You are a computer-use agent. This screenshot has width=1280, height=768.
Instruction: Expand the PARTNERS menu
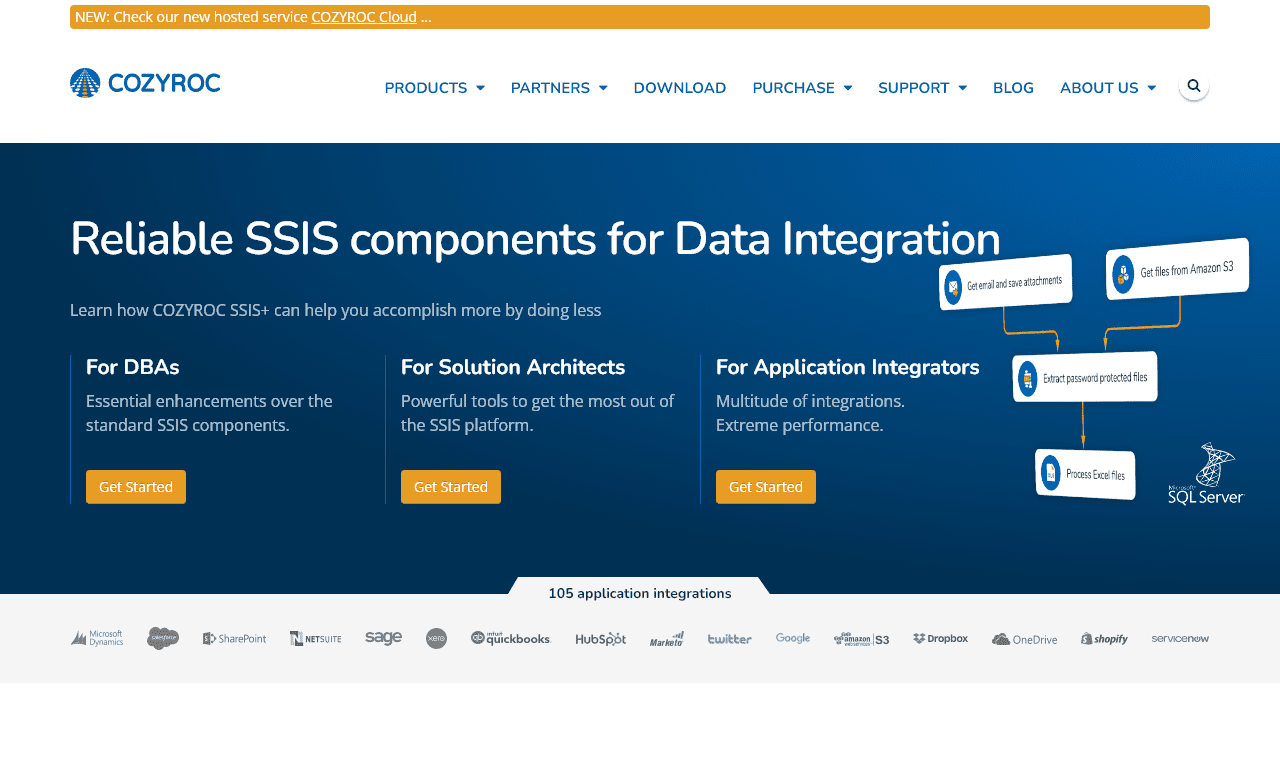click(x=559, y=88)
